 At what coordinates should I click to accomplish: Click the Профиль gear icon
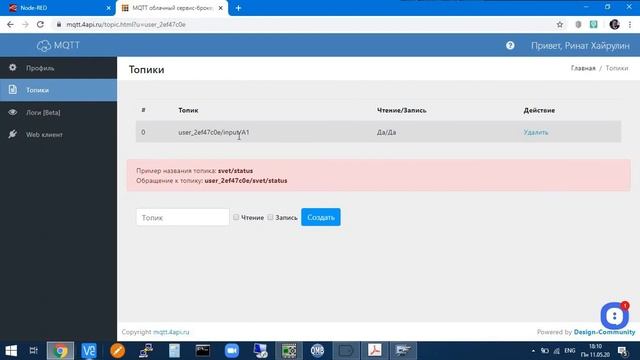coord(13,67)
